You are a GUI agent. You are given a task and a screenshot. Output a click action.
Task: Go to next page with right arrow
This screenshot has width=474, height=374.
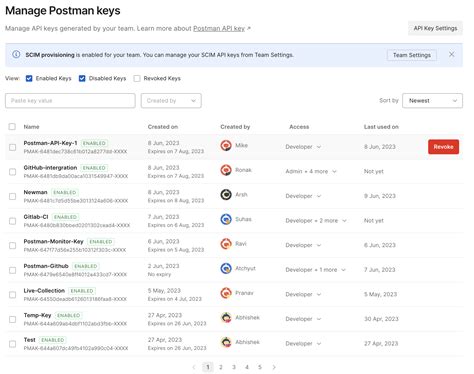coord(274,367)
